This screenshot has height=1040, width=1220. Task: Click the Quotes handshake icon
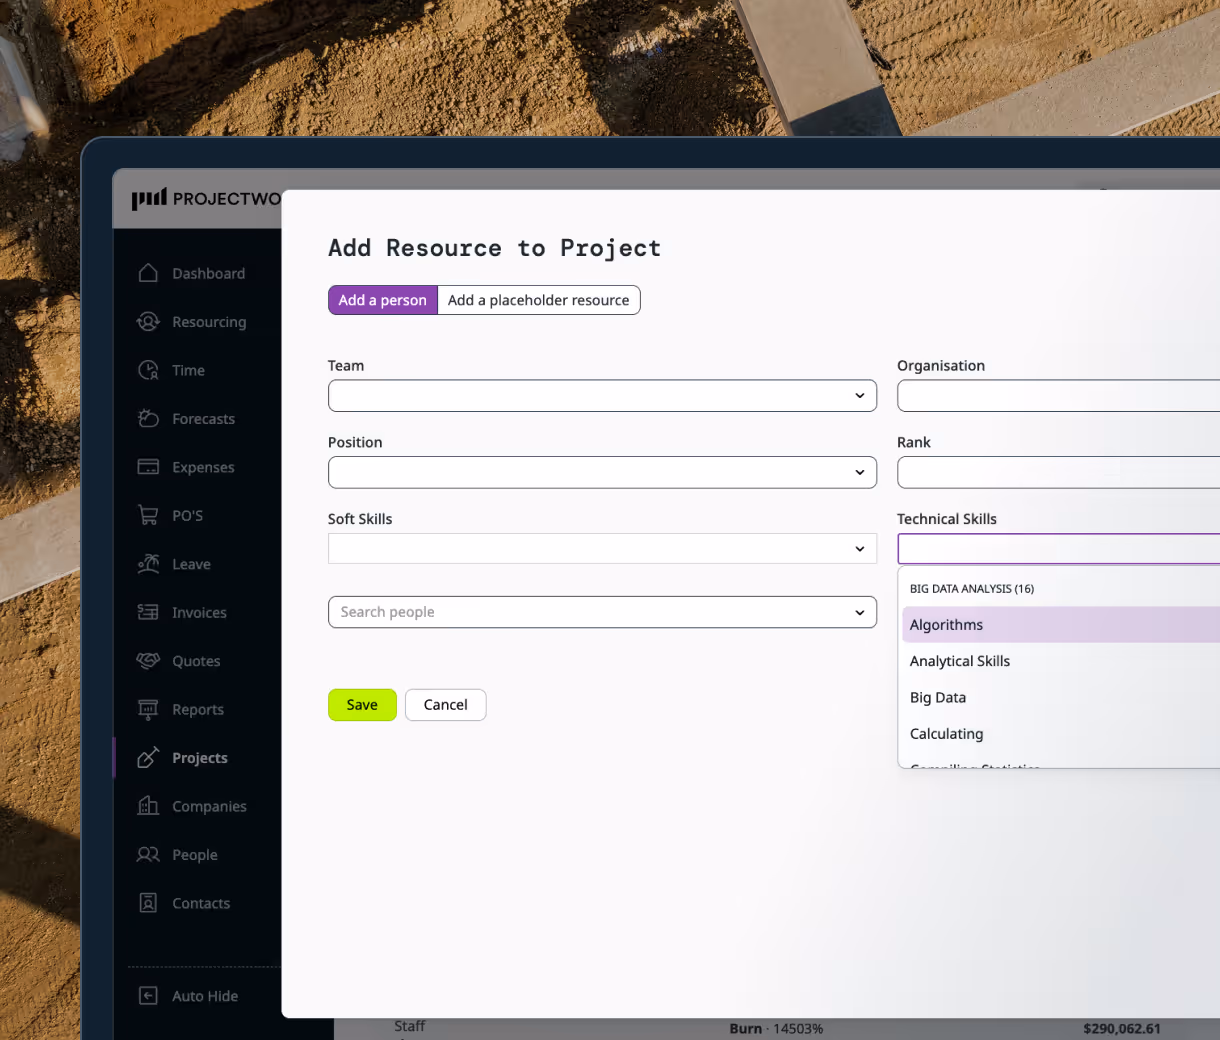[x=148, y=661]
